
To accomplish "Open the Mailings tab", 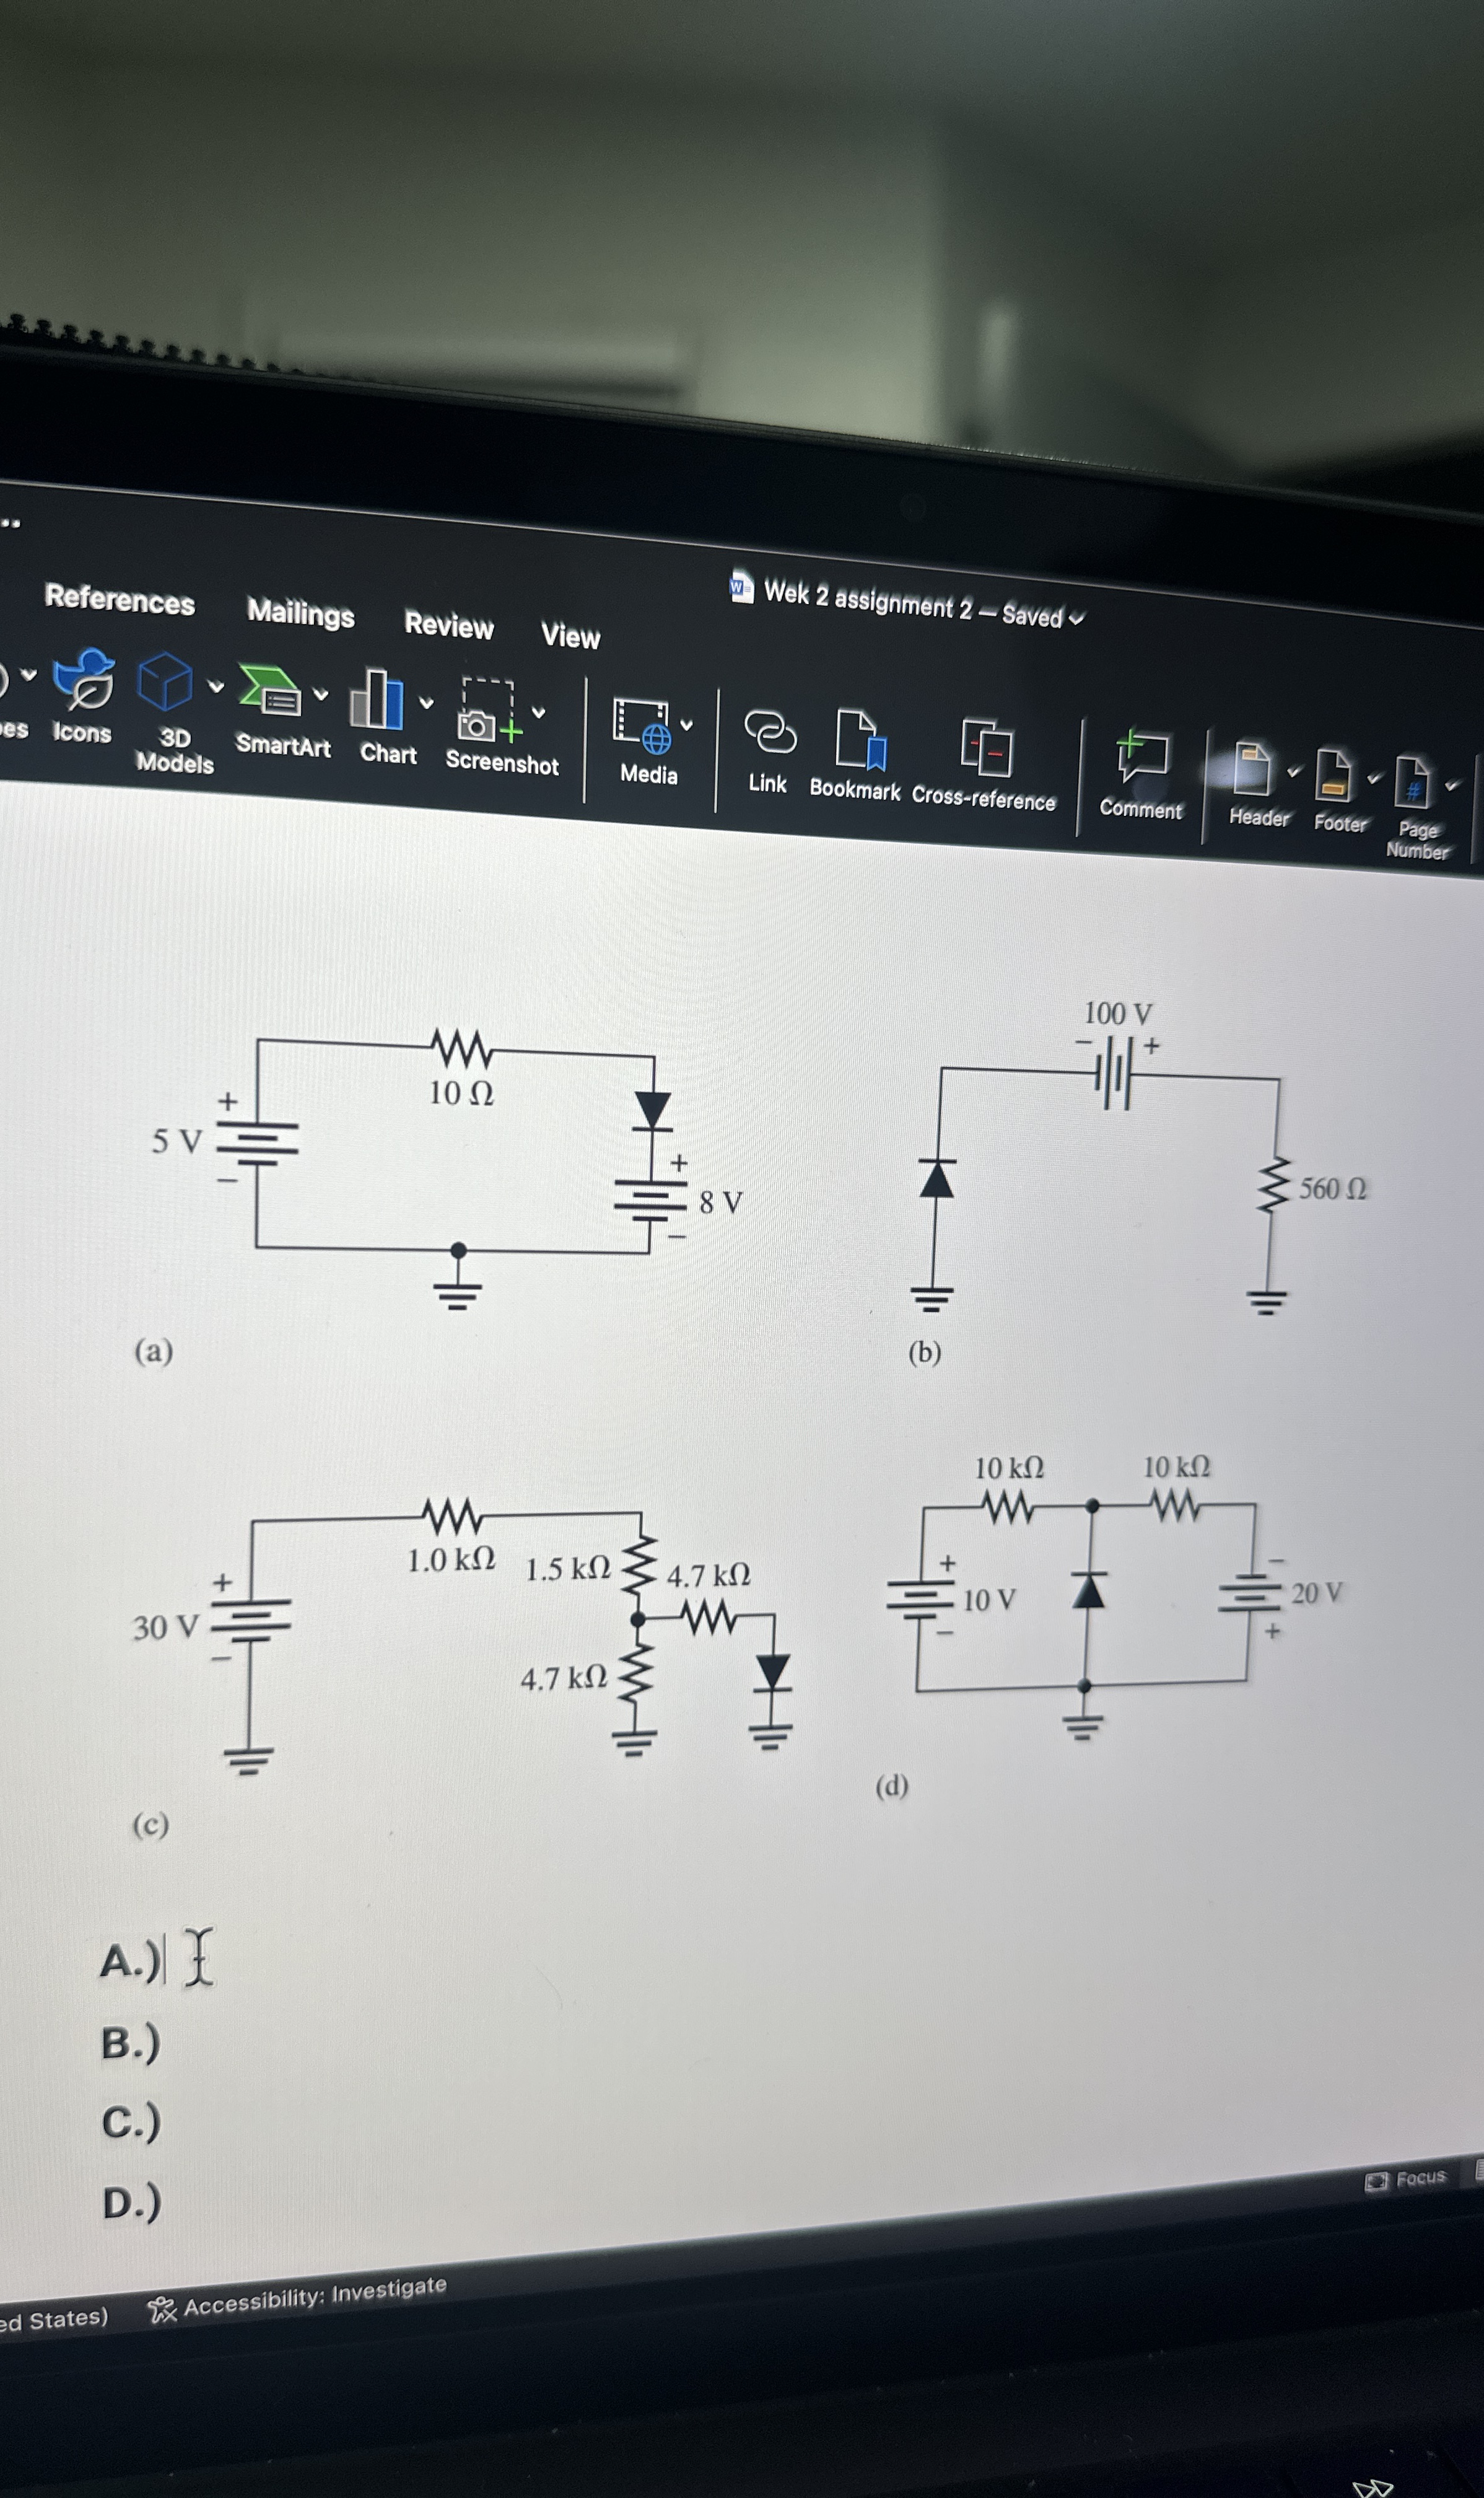I will tap(300, 613).
